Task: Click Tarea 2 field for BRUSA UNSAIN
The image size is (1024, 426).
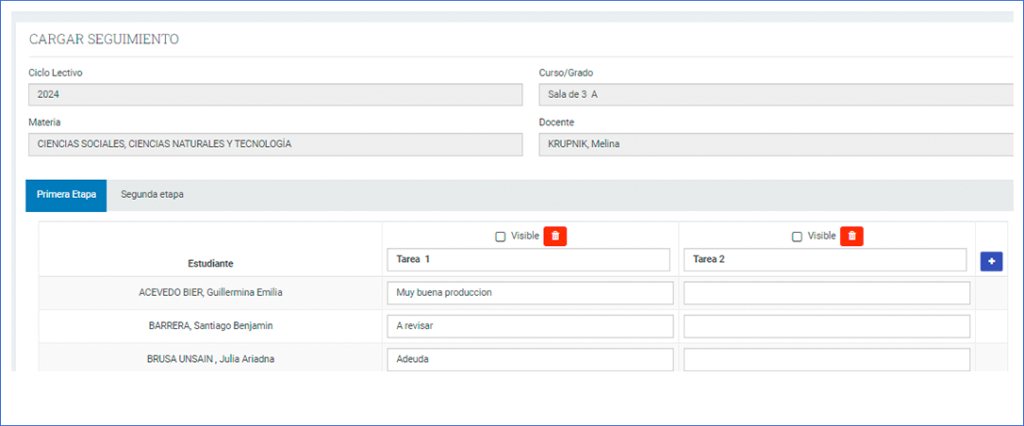Action: (x=826, y=359)
